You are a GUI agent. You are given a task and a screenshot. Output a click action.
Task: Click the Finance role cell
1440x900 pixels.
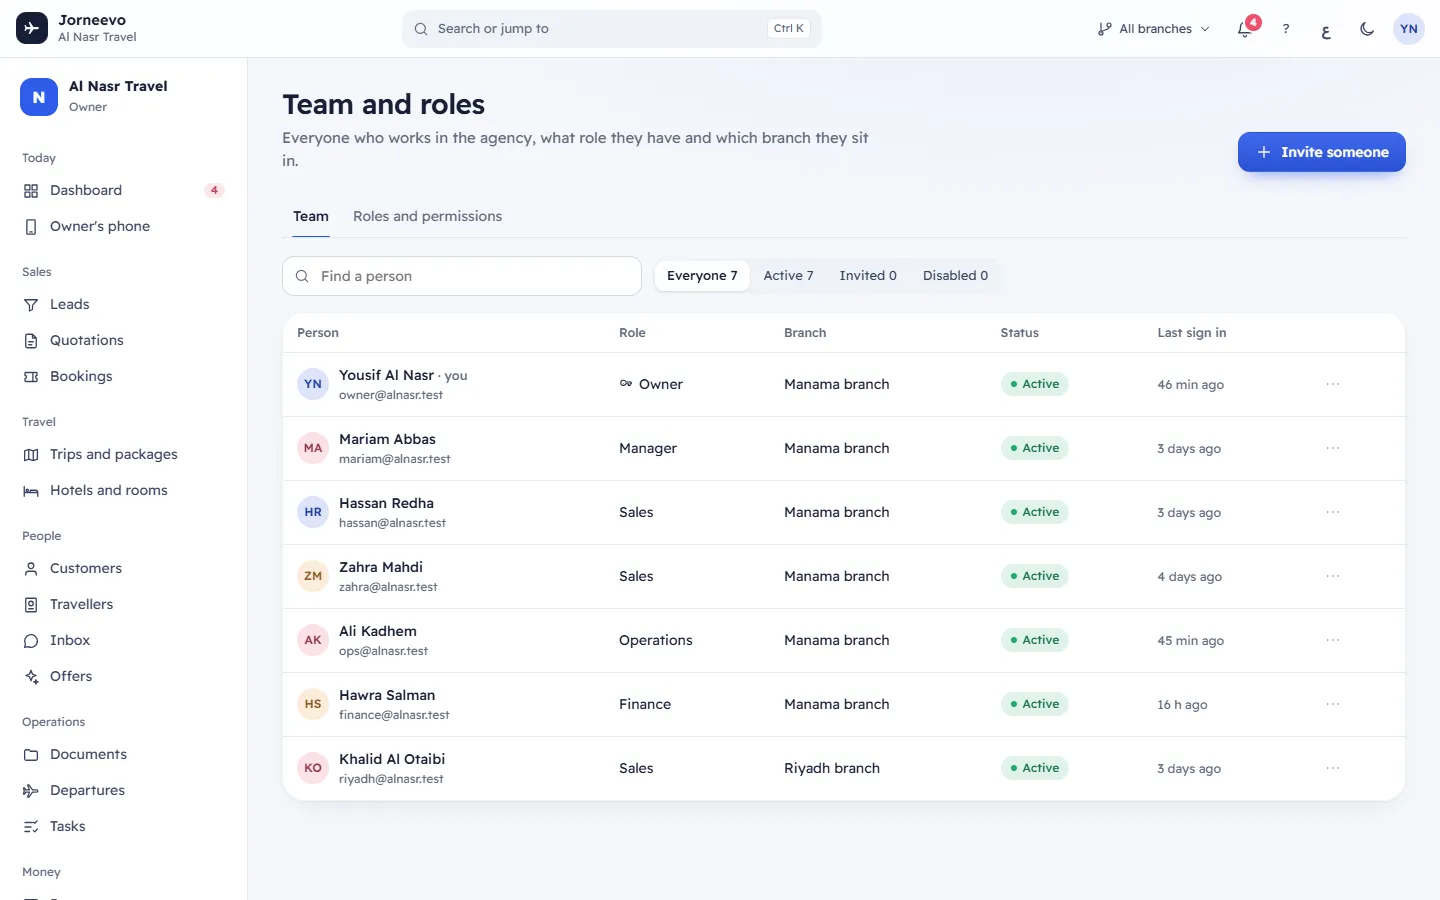[x=645, y=704]
